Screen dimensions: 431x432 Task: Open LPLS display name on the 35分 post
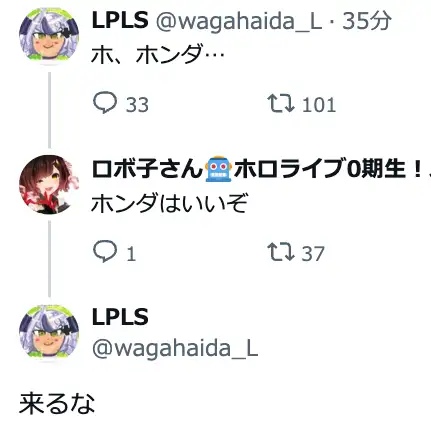tap(120, 20)
